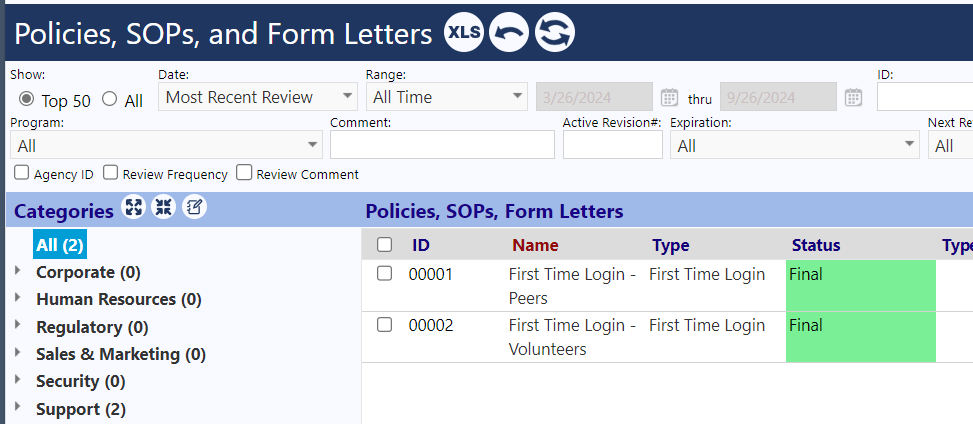Tick the checkbox for row 00001

pos(385,273)
